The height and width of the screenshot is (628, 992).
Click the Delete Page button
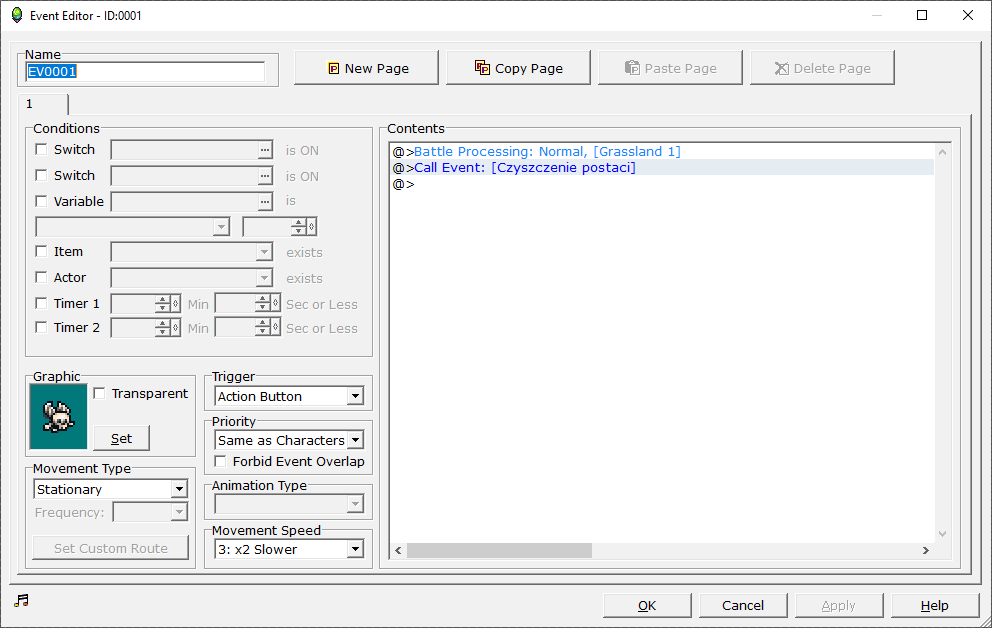(x=822, y=68)
